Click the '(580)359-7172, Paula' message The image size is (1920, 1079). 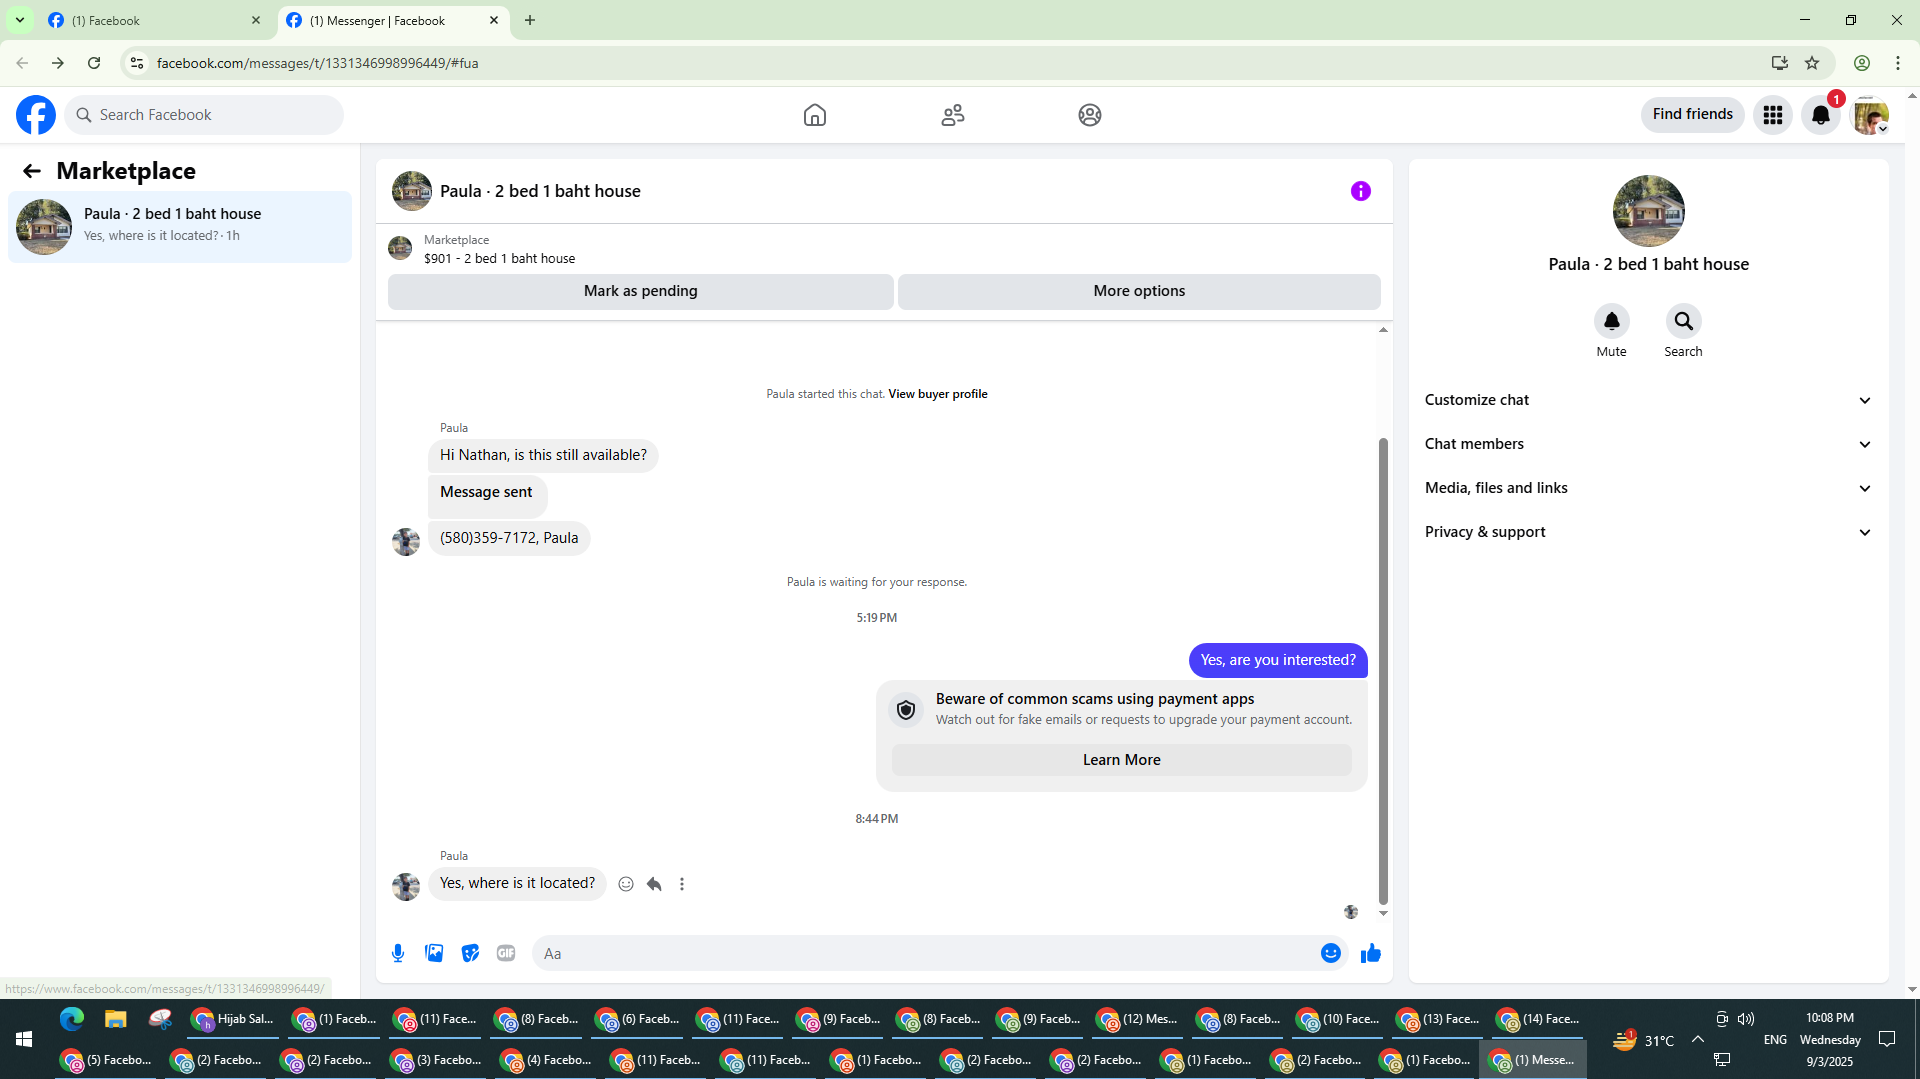(x=509, y=538)
